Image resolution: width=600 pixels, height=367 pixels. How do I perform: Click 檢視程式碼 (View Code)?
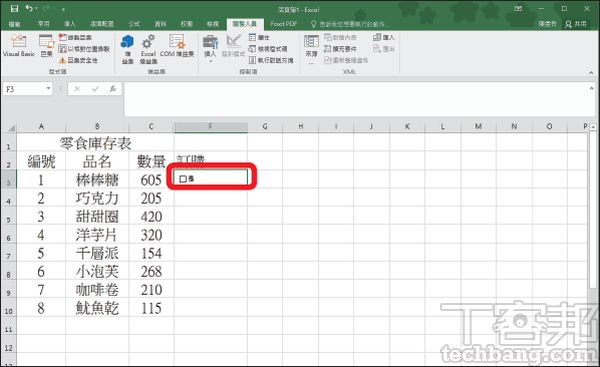[268, 49]
